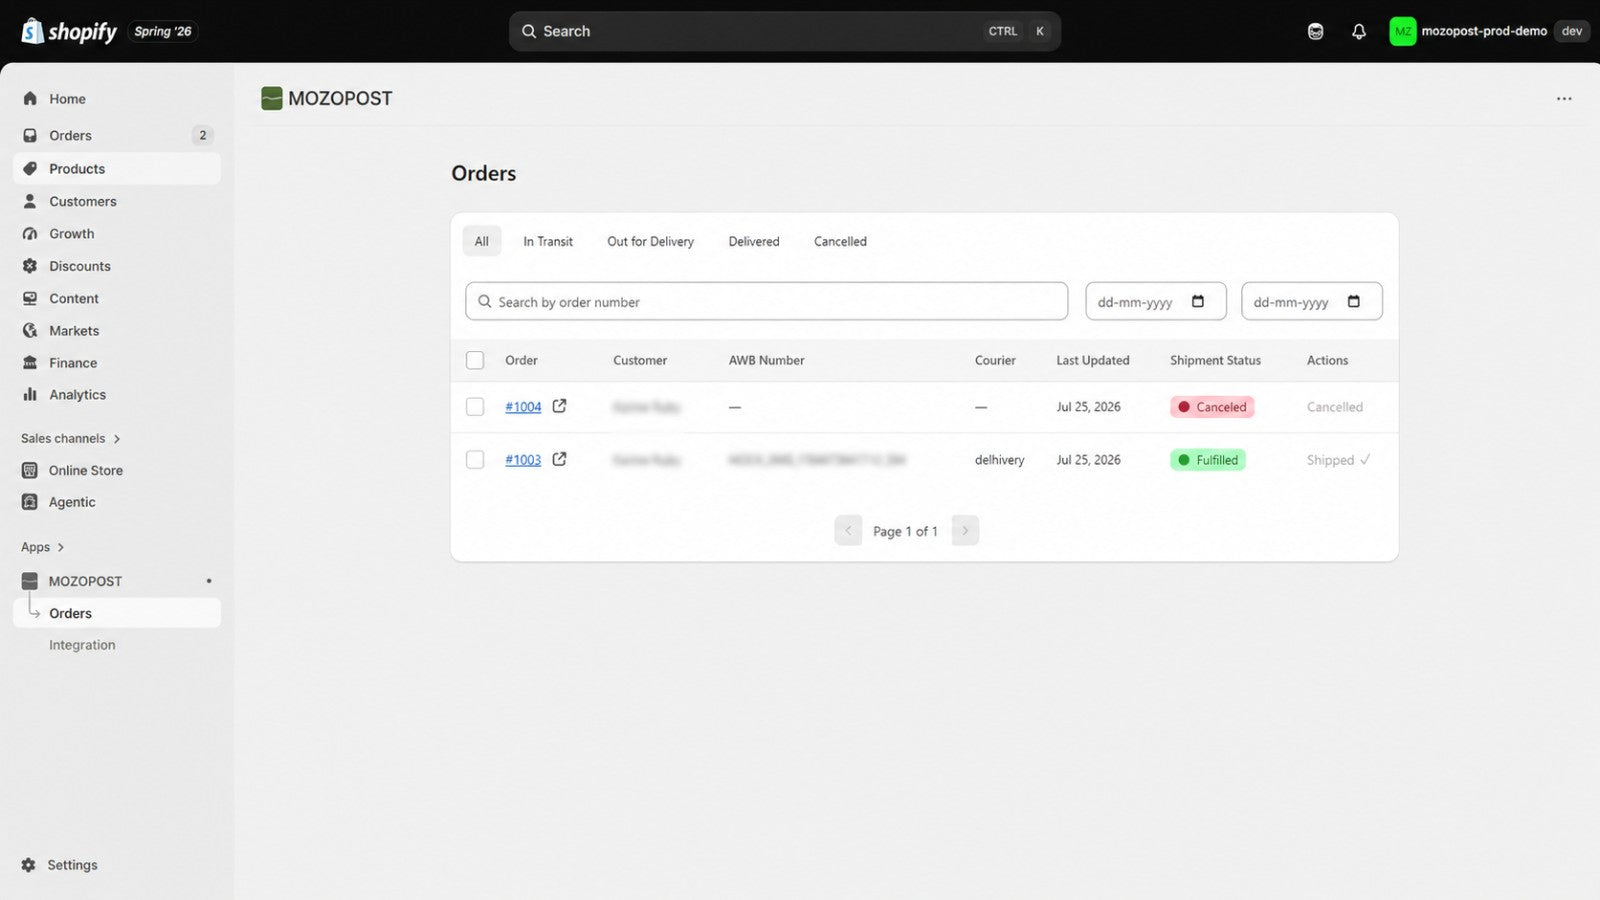Image resolution: width=1600 pixels, height=900 pixels.
Task: Open Orders under MOZOPOST app
Action: (117, 613)
